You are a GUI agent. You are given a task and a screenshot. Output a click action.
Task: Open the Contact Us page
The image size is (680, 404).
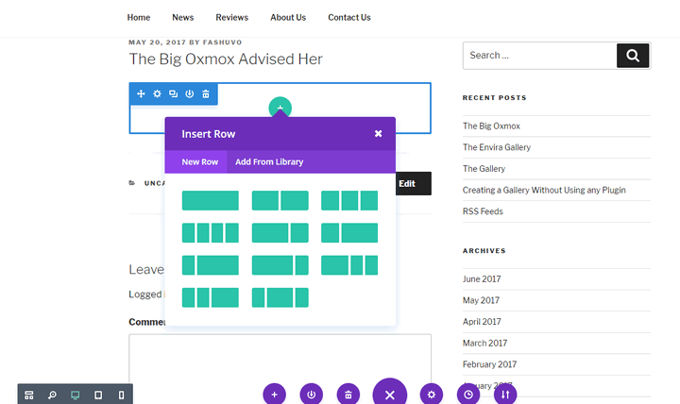click(349, 17)
